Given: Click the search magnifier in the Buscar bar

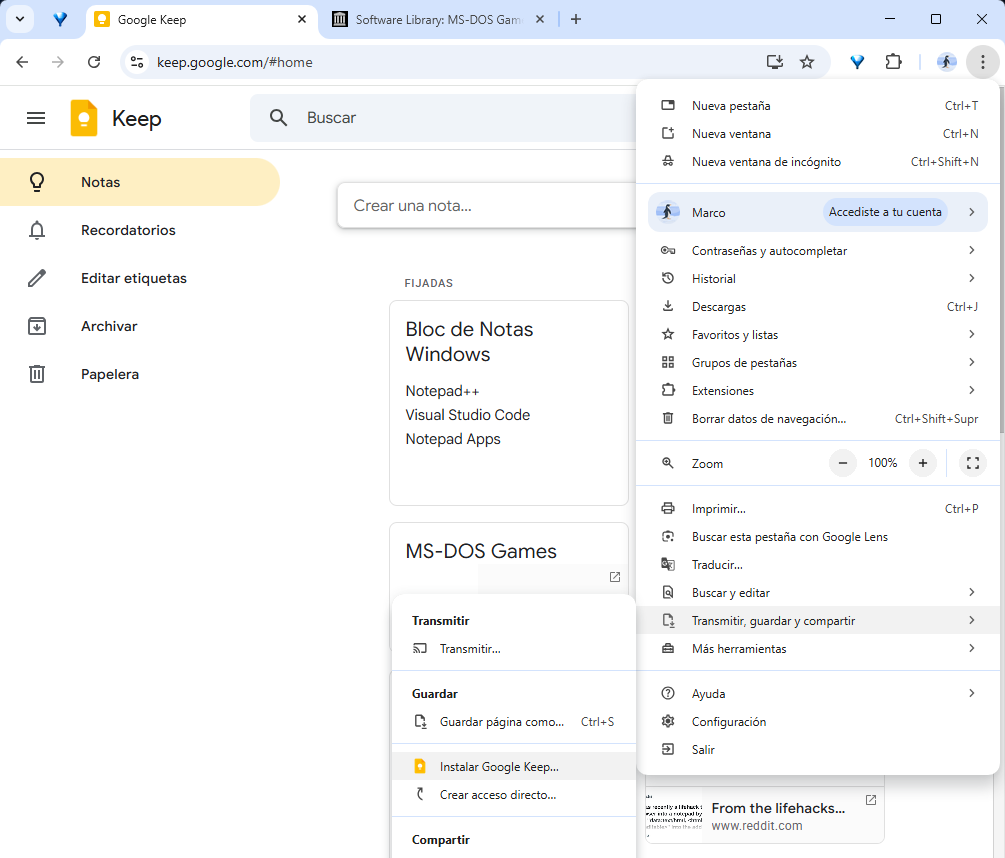Looking at the screenshot, I should [x=278, y=118].
